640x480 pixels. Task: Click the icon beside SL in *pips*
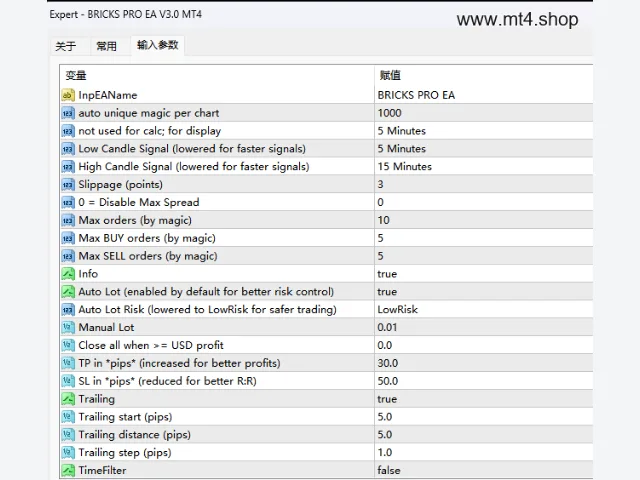[x=68, y=381]
